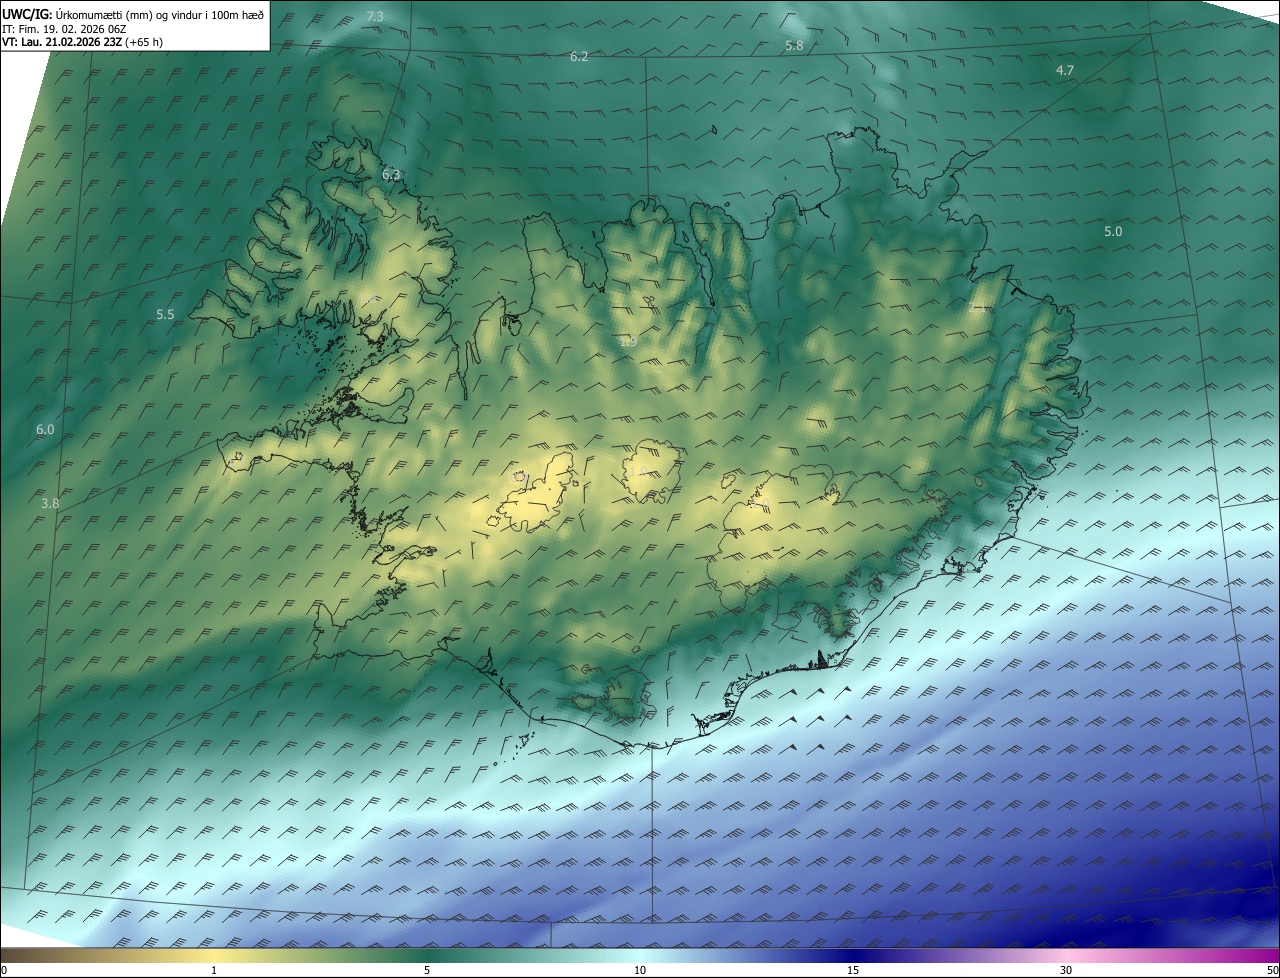Click the 30 tick label on the color scale
Viewport: 1280px width, 978px height.
(x=1066, y=970)
